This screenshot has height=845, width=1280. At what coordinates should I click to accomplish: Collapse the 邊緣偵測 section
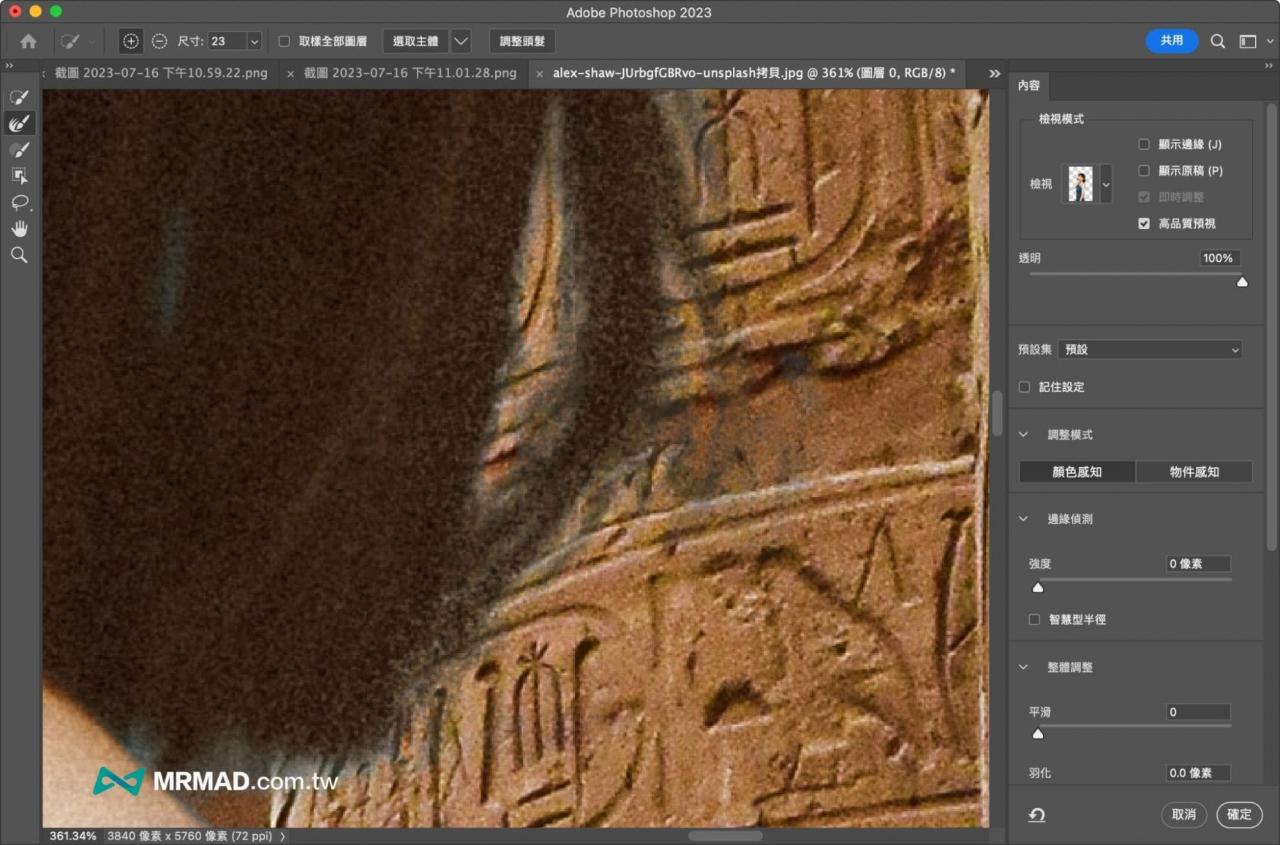(1024, 519)
